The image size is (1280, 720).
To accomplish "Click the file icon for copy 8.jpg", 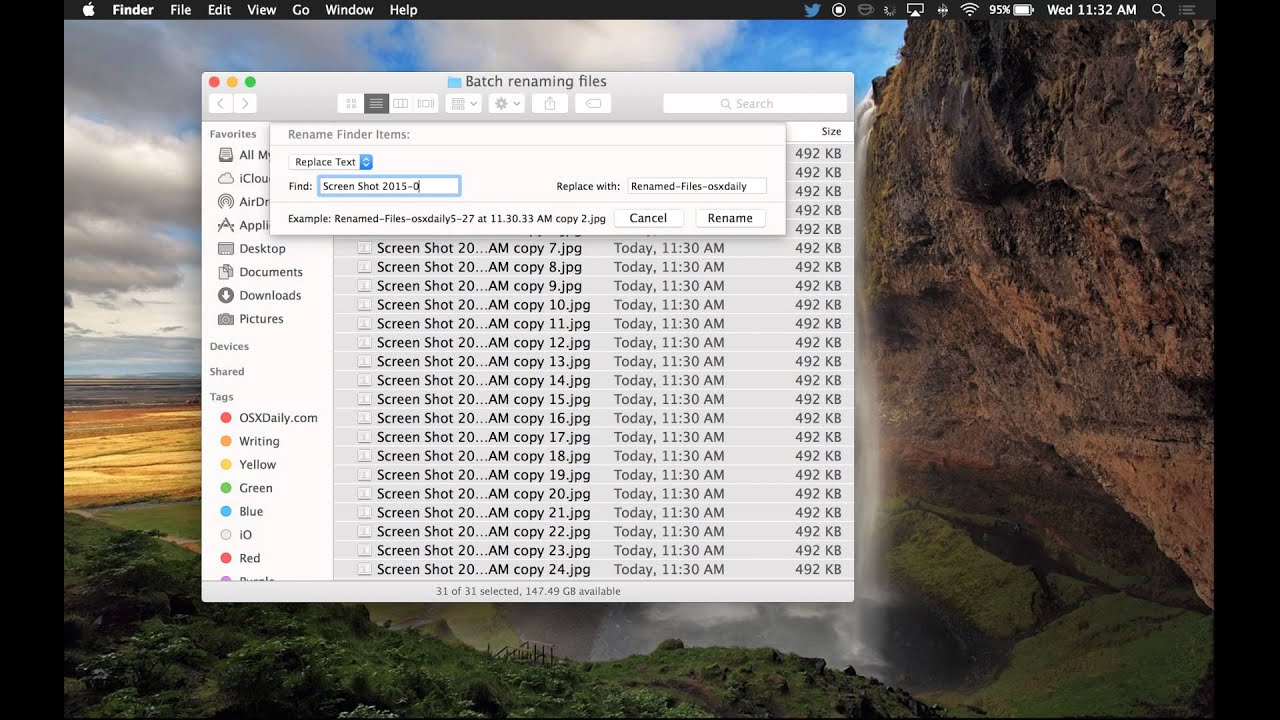I will tap(364, 267).
